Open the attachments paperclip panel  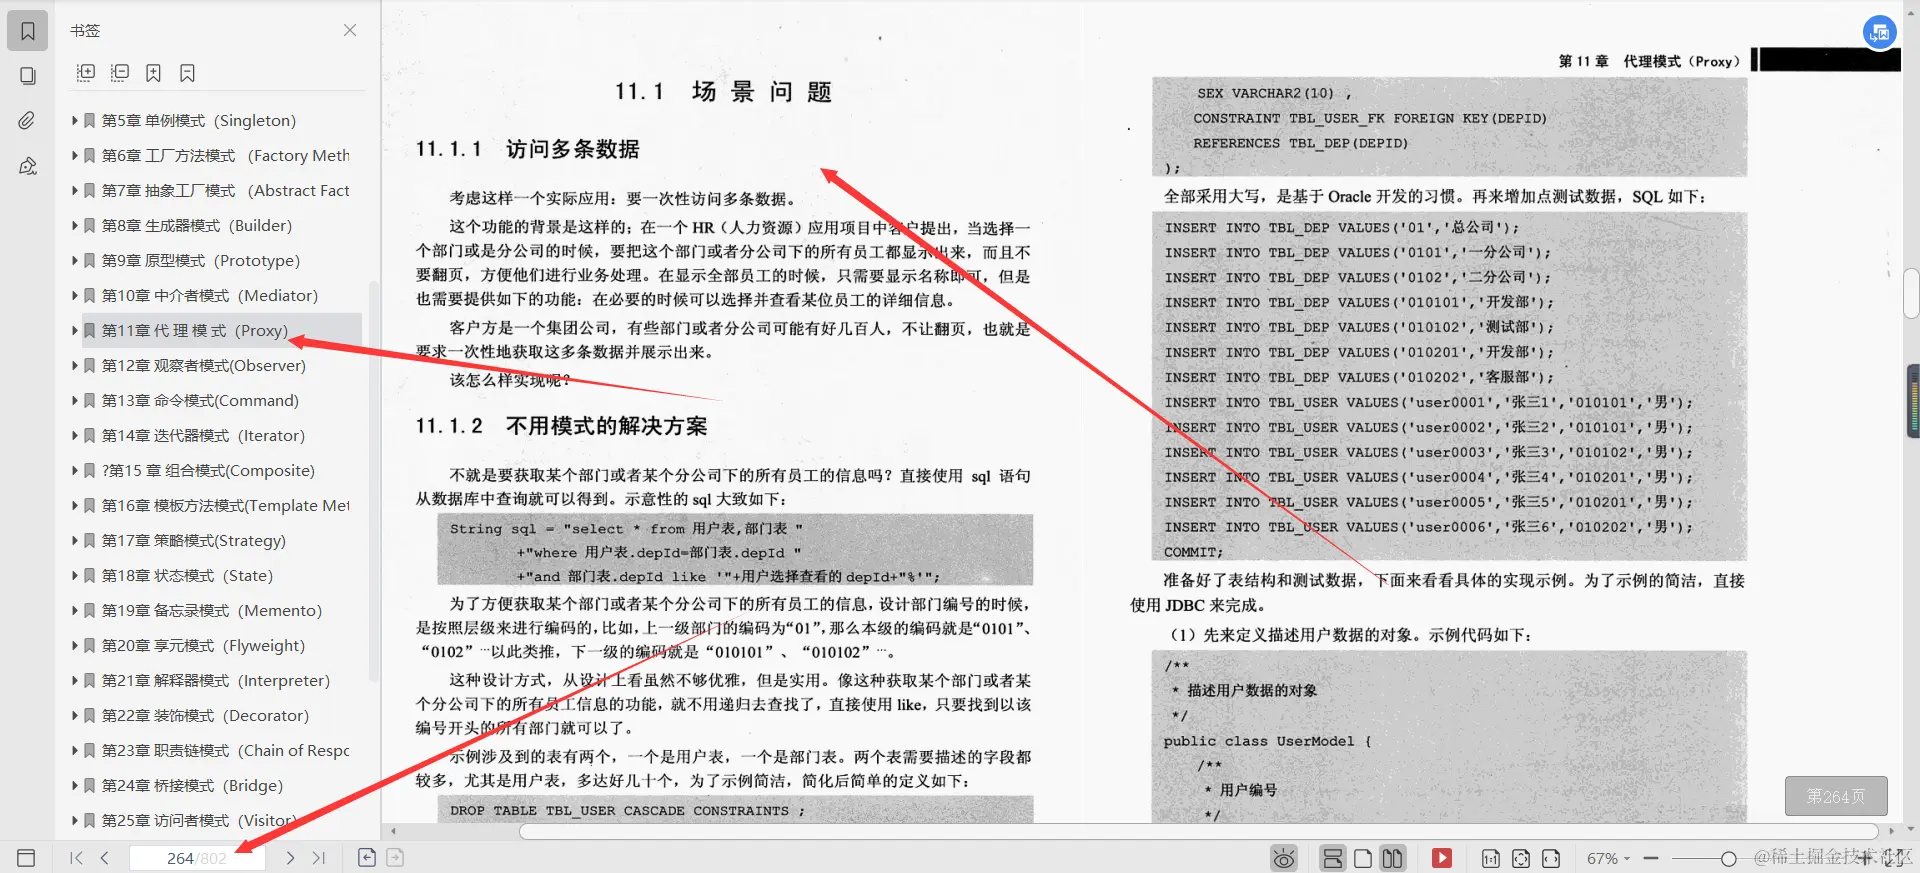[28, 121]
